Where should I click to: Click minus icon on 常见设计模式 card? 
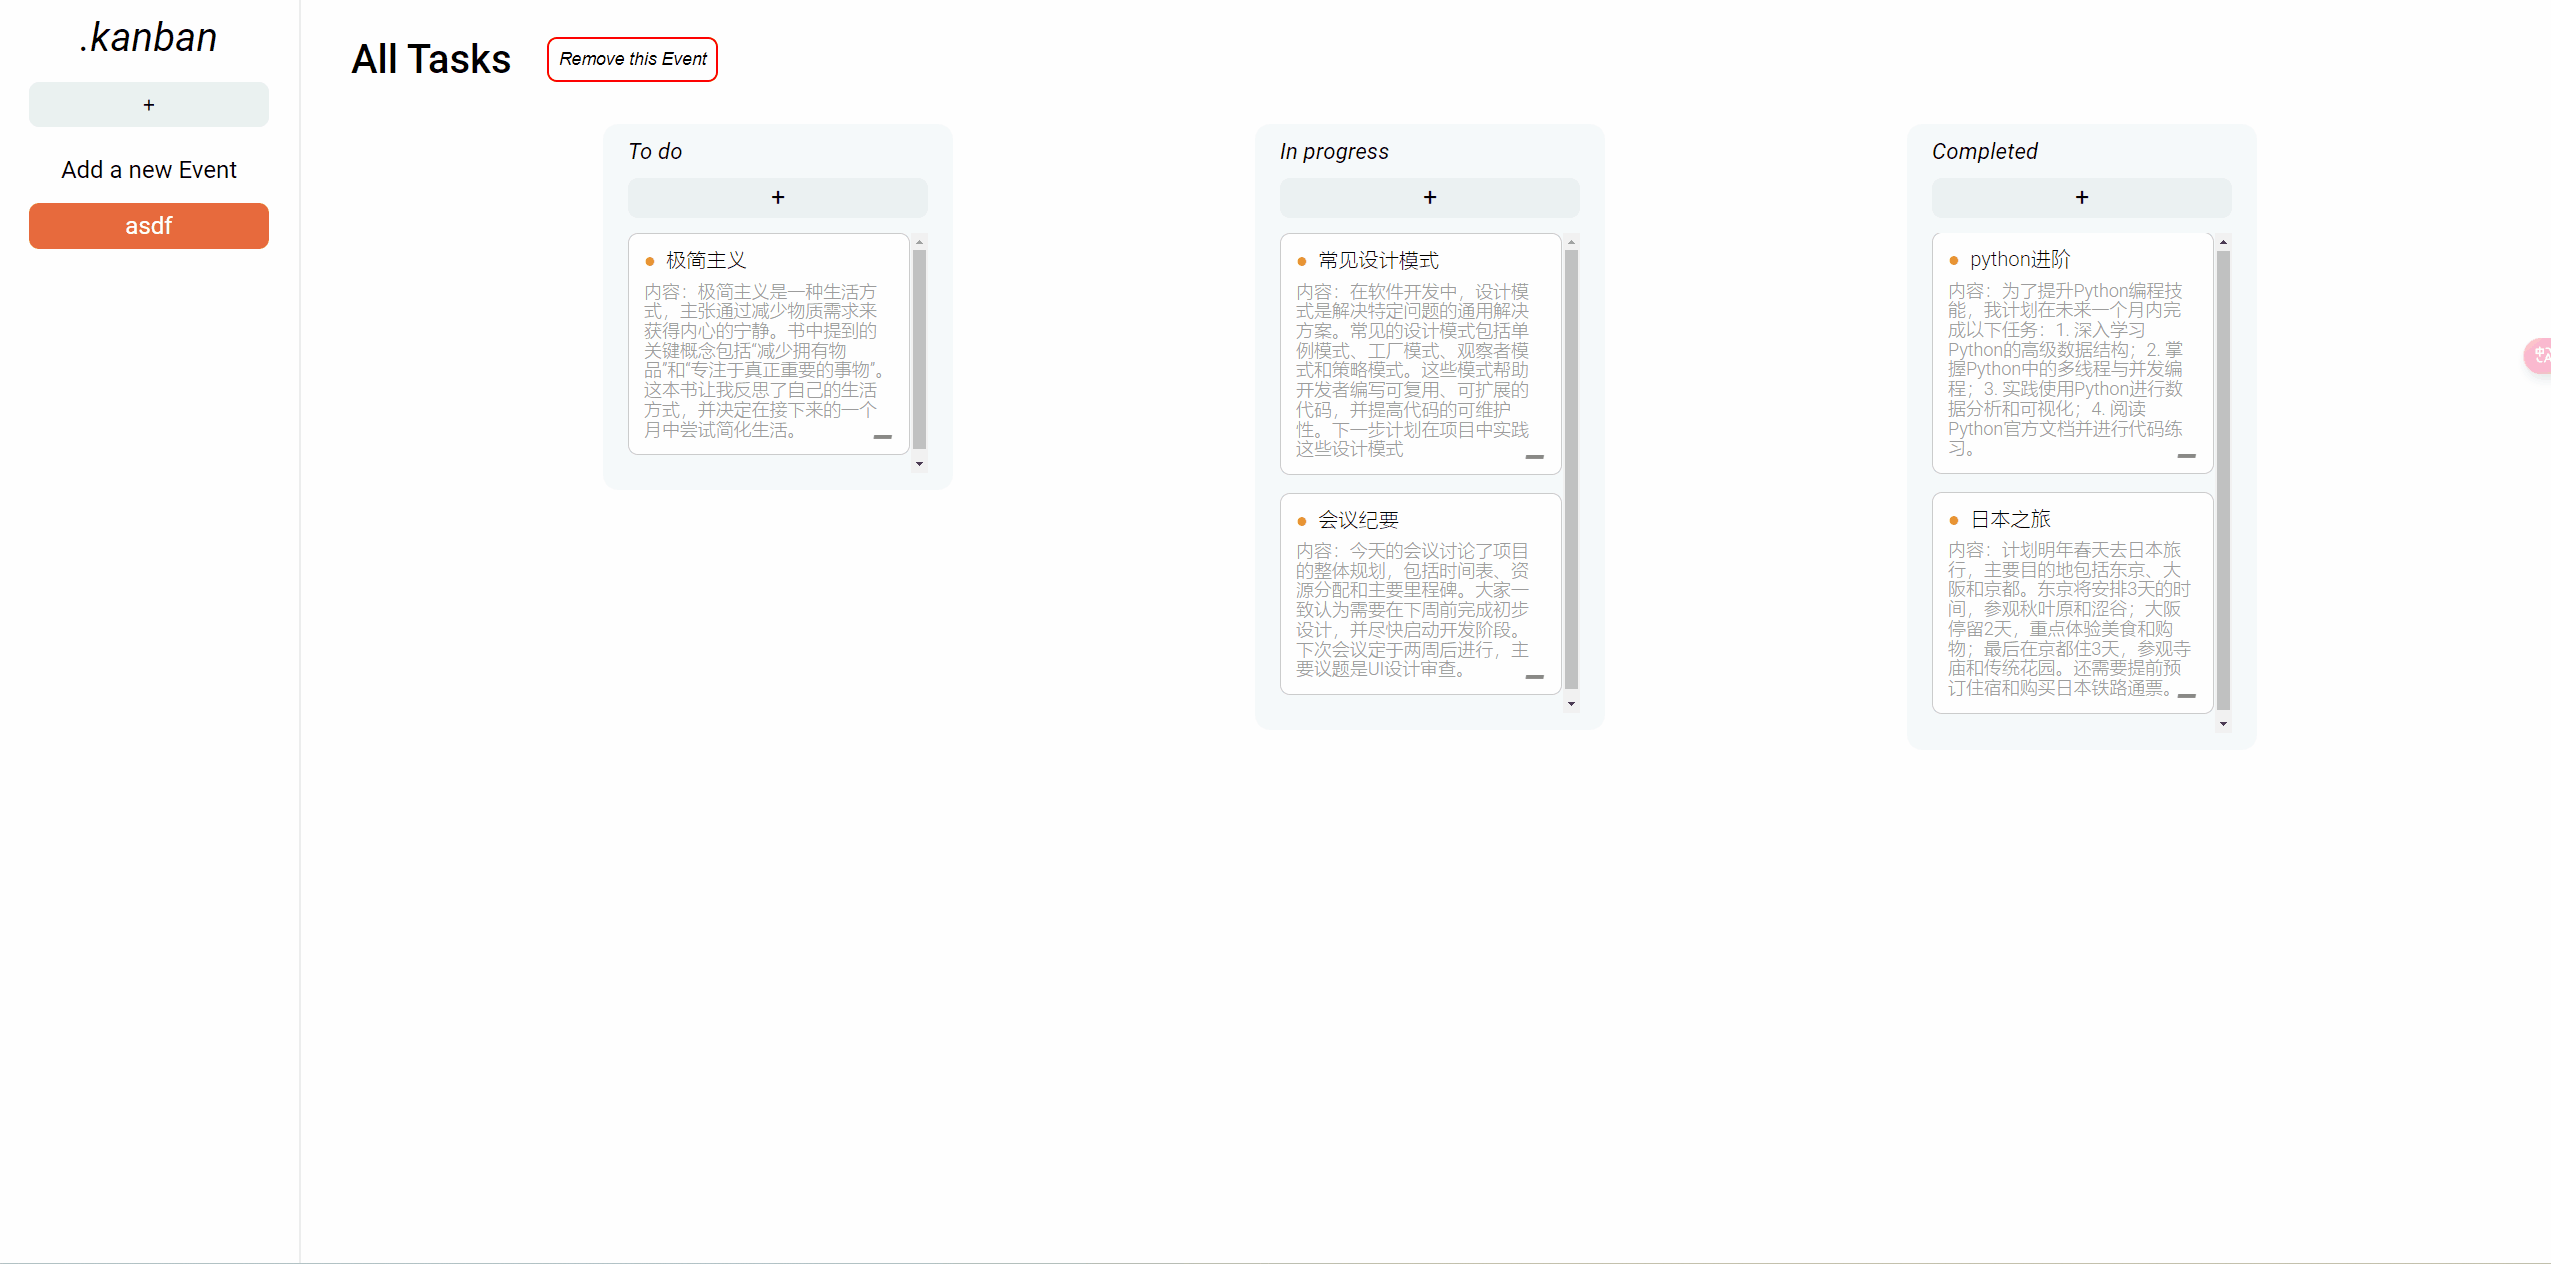(x=1534, y=457)
